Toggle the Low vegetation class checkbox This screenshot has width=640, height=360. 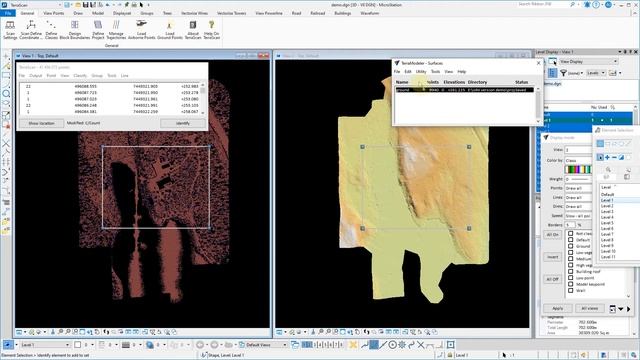click(x=571, y=253)
